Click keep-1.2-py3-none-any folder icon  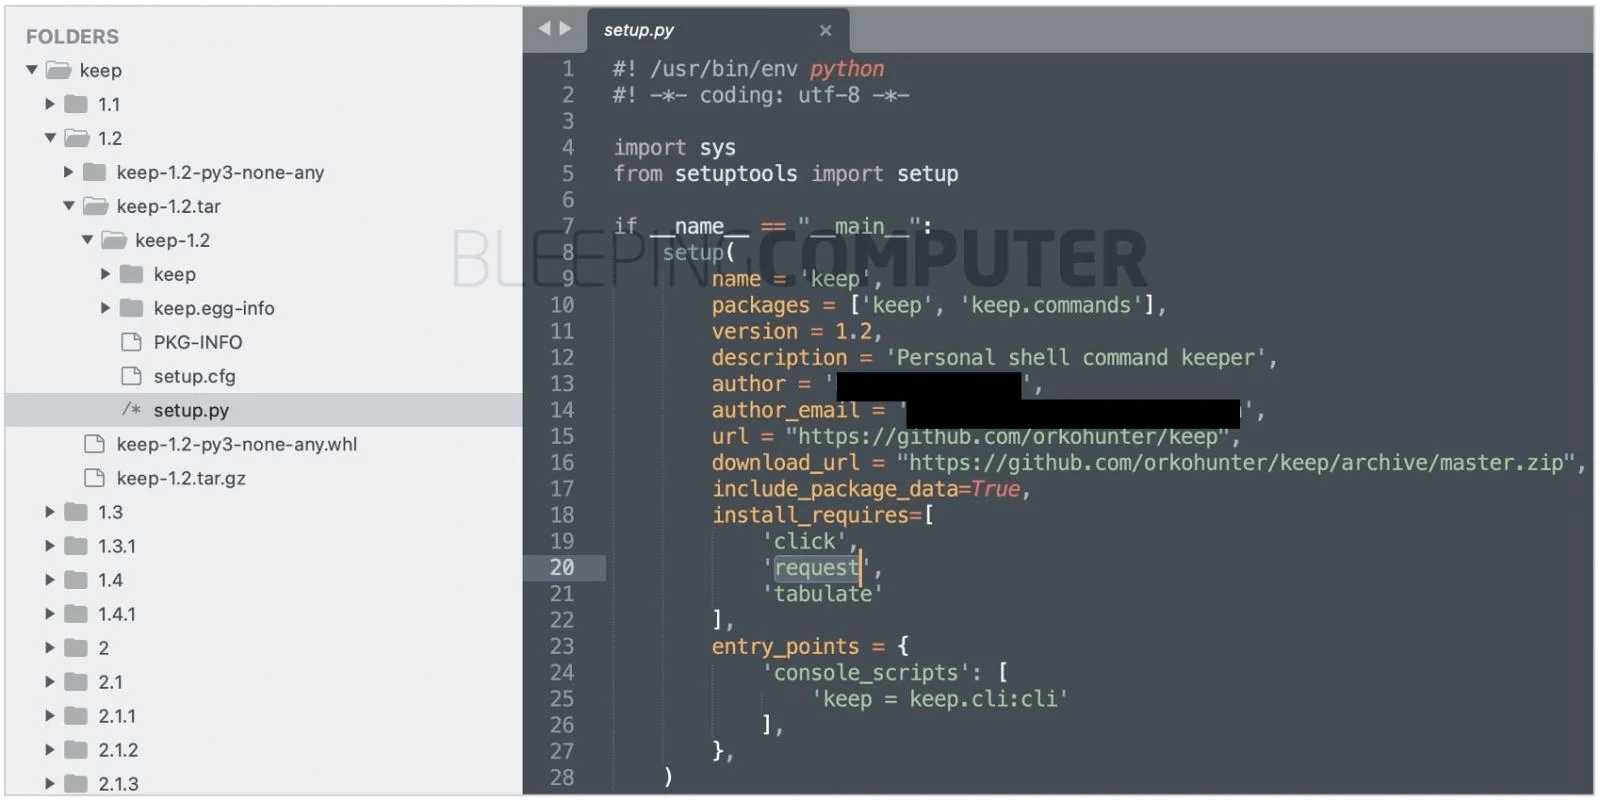pyautogui.click(x=95, y=172)
